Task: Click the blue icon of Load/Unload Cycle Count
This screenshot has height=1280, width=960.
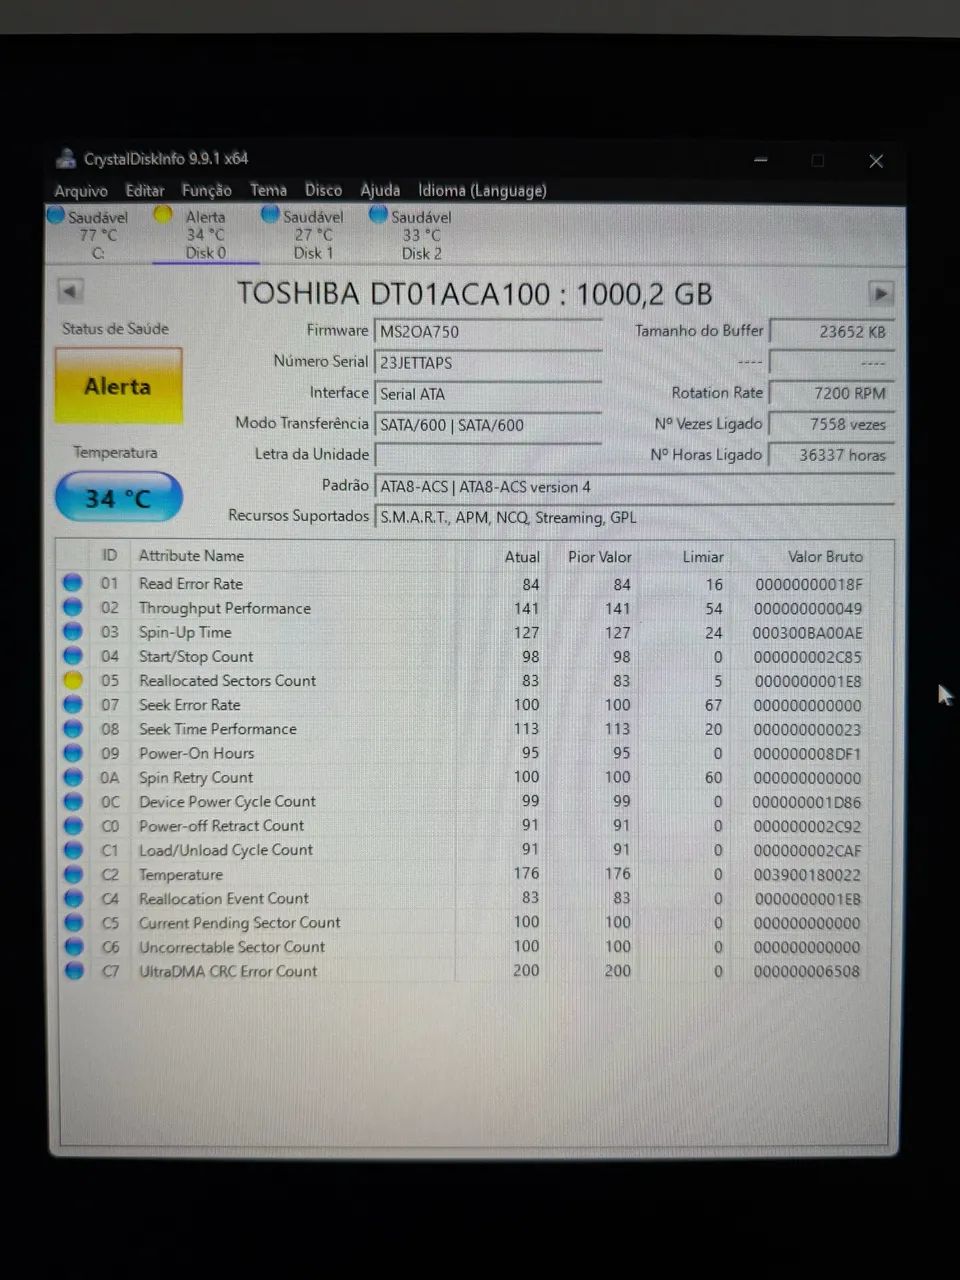Action: click(73, 850)
